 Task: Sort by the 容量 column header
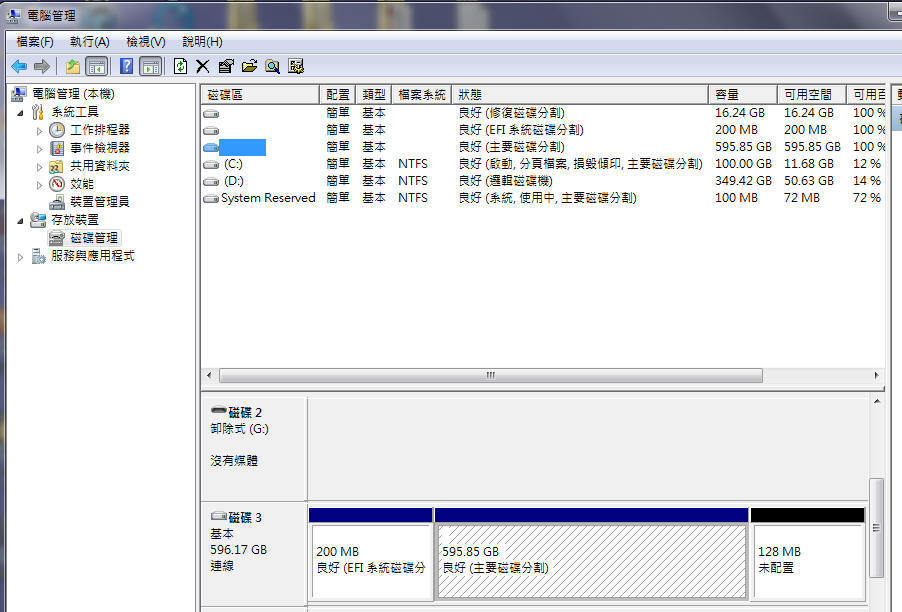743,94
